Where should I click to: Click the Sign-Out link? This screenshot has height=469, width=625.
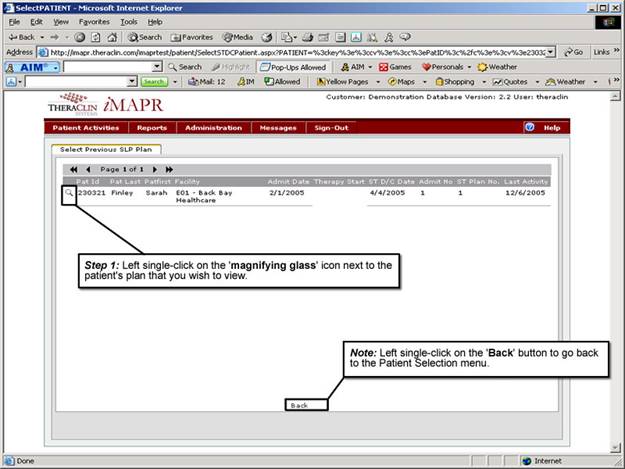(x=331, y=128)
